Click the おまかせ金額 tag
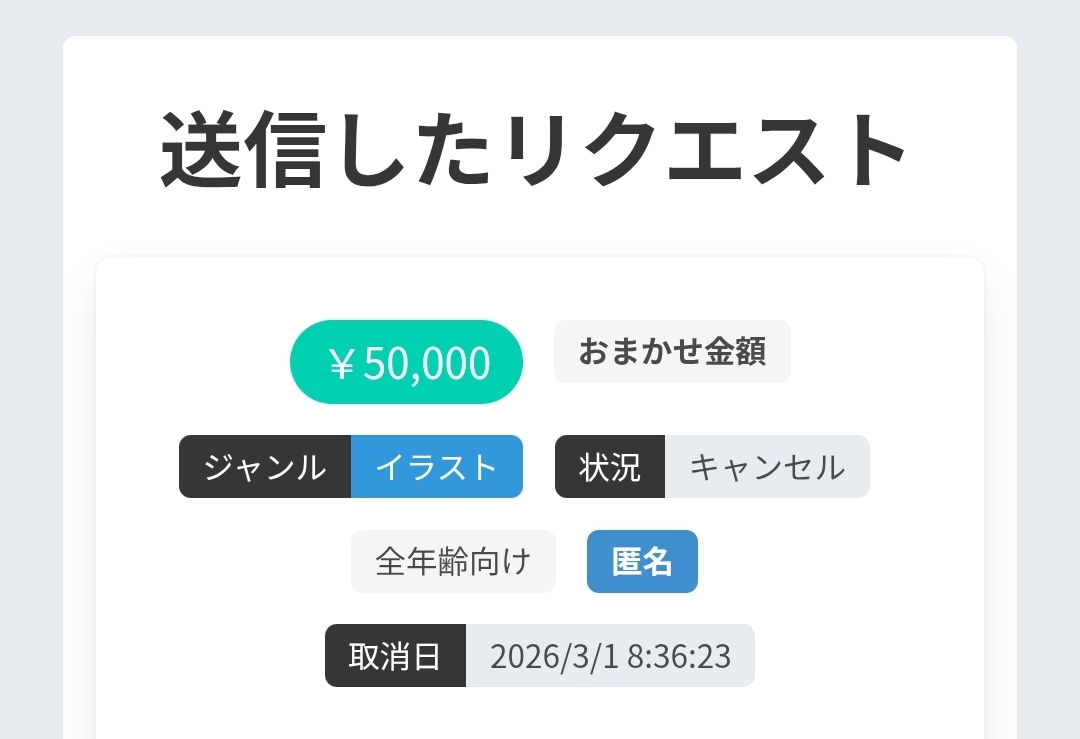 click(x=672, y=352)
